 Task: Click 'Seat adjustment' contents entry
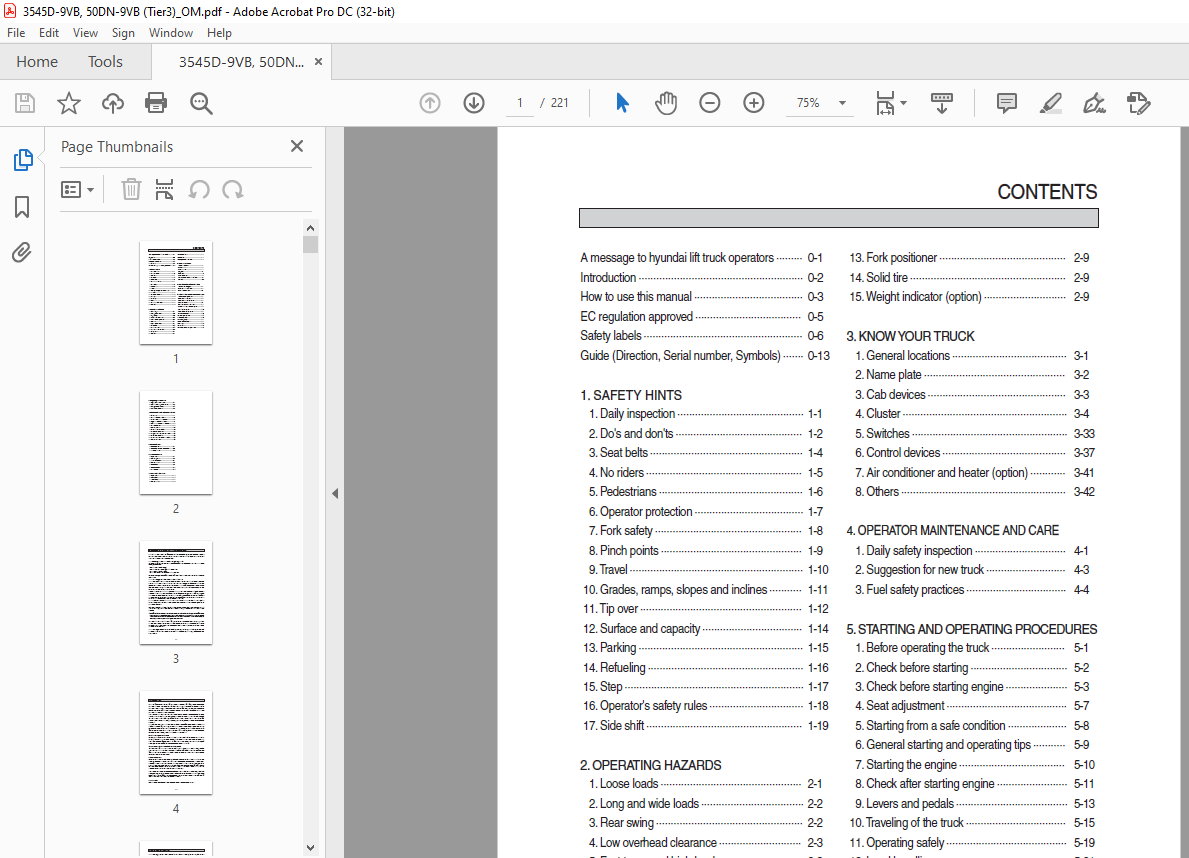click(x=972, y=706)
